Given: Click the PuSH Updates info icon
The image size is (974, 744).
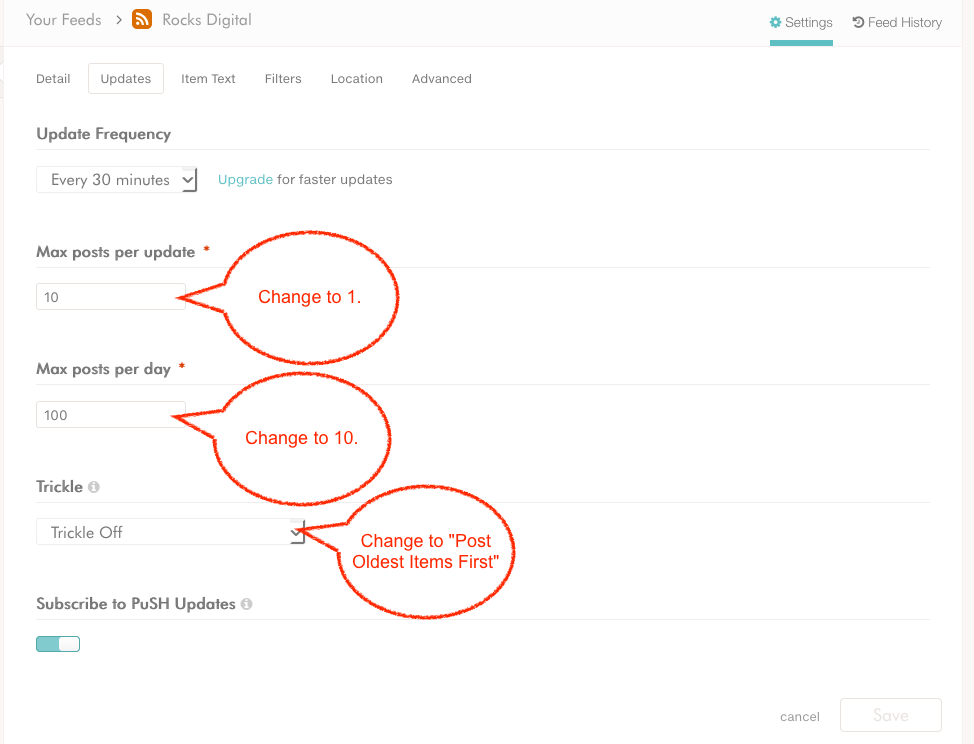Looking at the screenshot, I should (247, 604).
